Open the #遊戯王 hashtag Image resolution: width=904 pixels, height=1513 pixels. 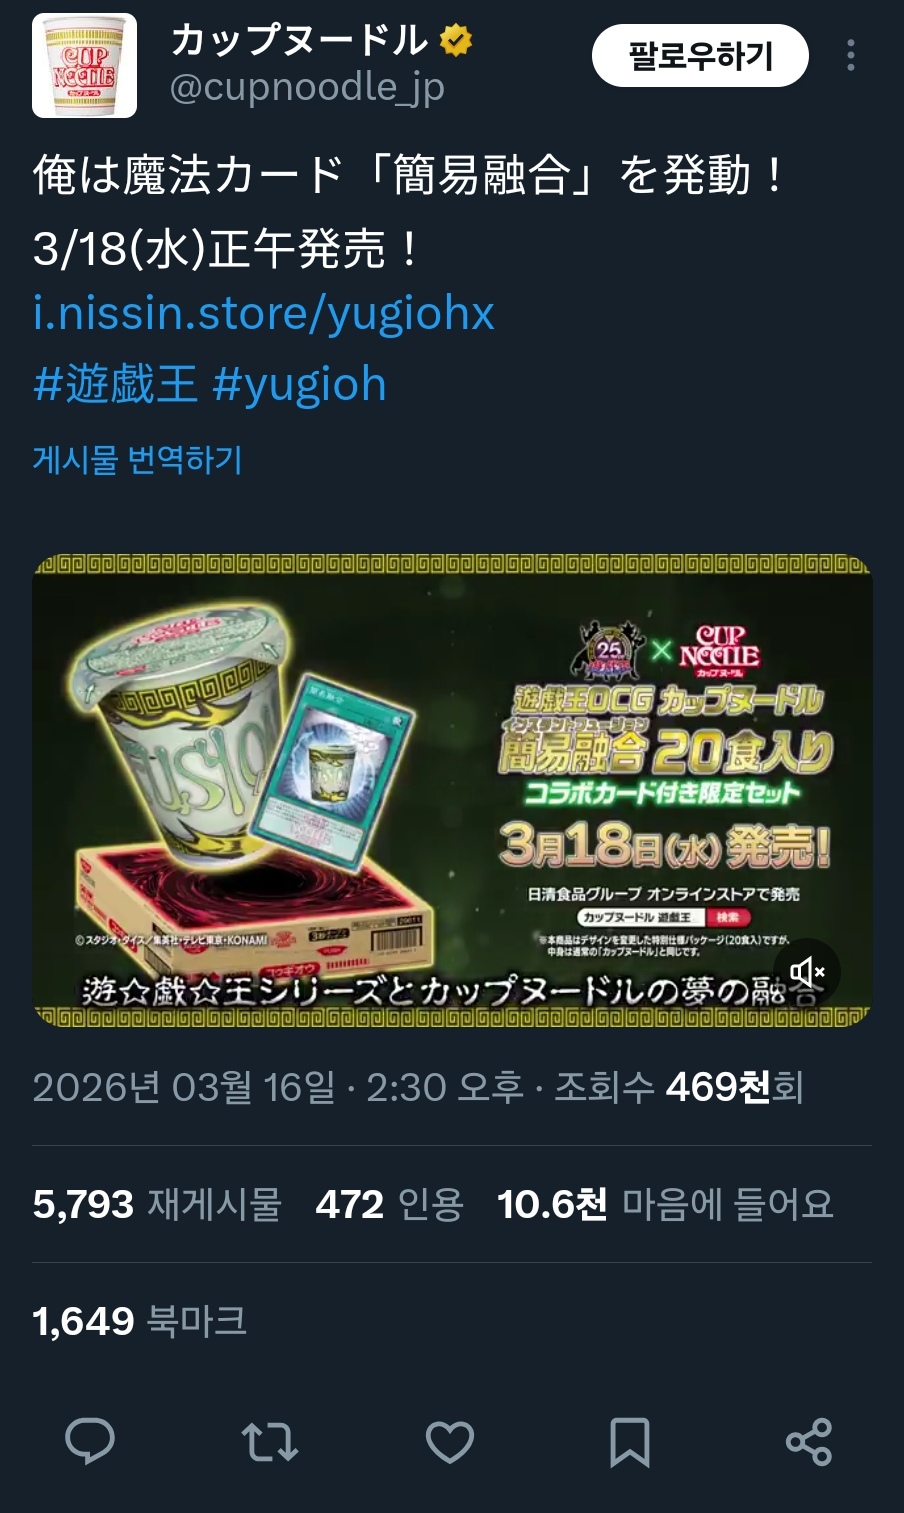pyautogui.click(x=115, y=384)
